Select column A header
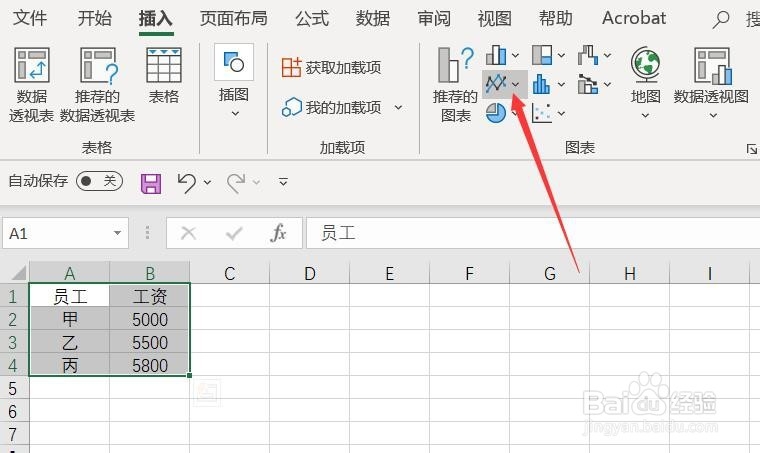 (x=69, y=273)
